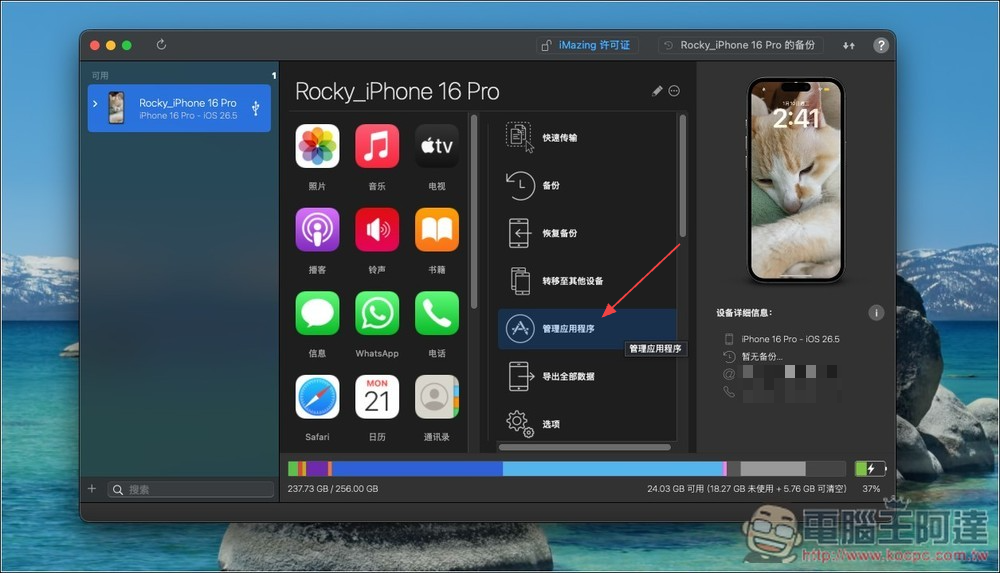Open the Podcasts (播客) icon
The width and height of the screenshot is (1000, 573).
(317, 230)
